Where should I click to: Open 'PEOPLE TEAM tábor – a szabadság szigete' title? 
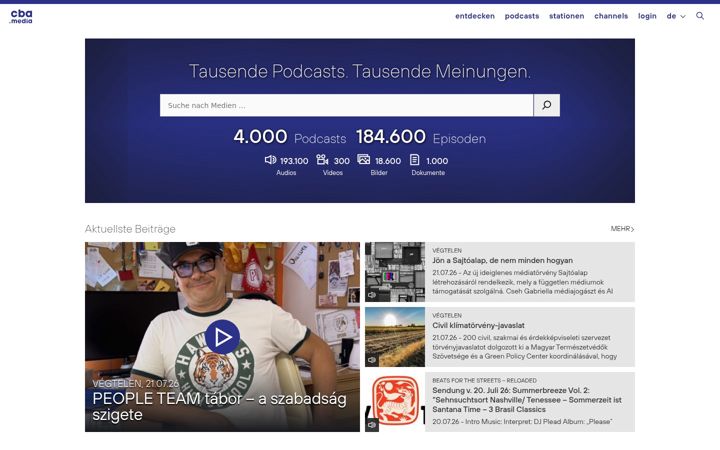[x=219, y=406]
